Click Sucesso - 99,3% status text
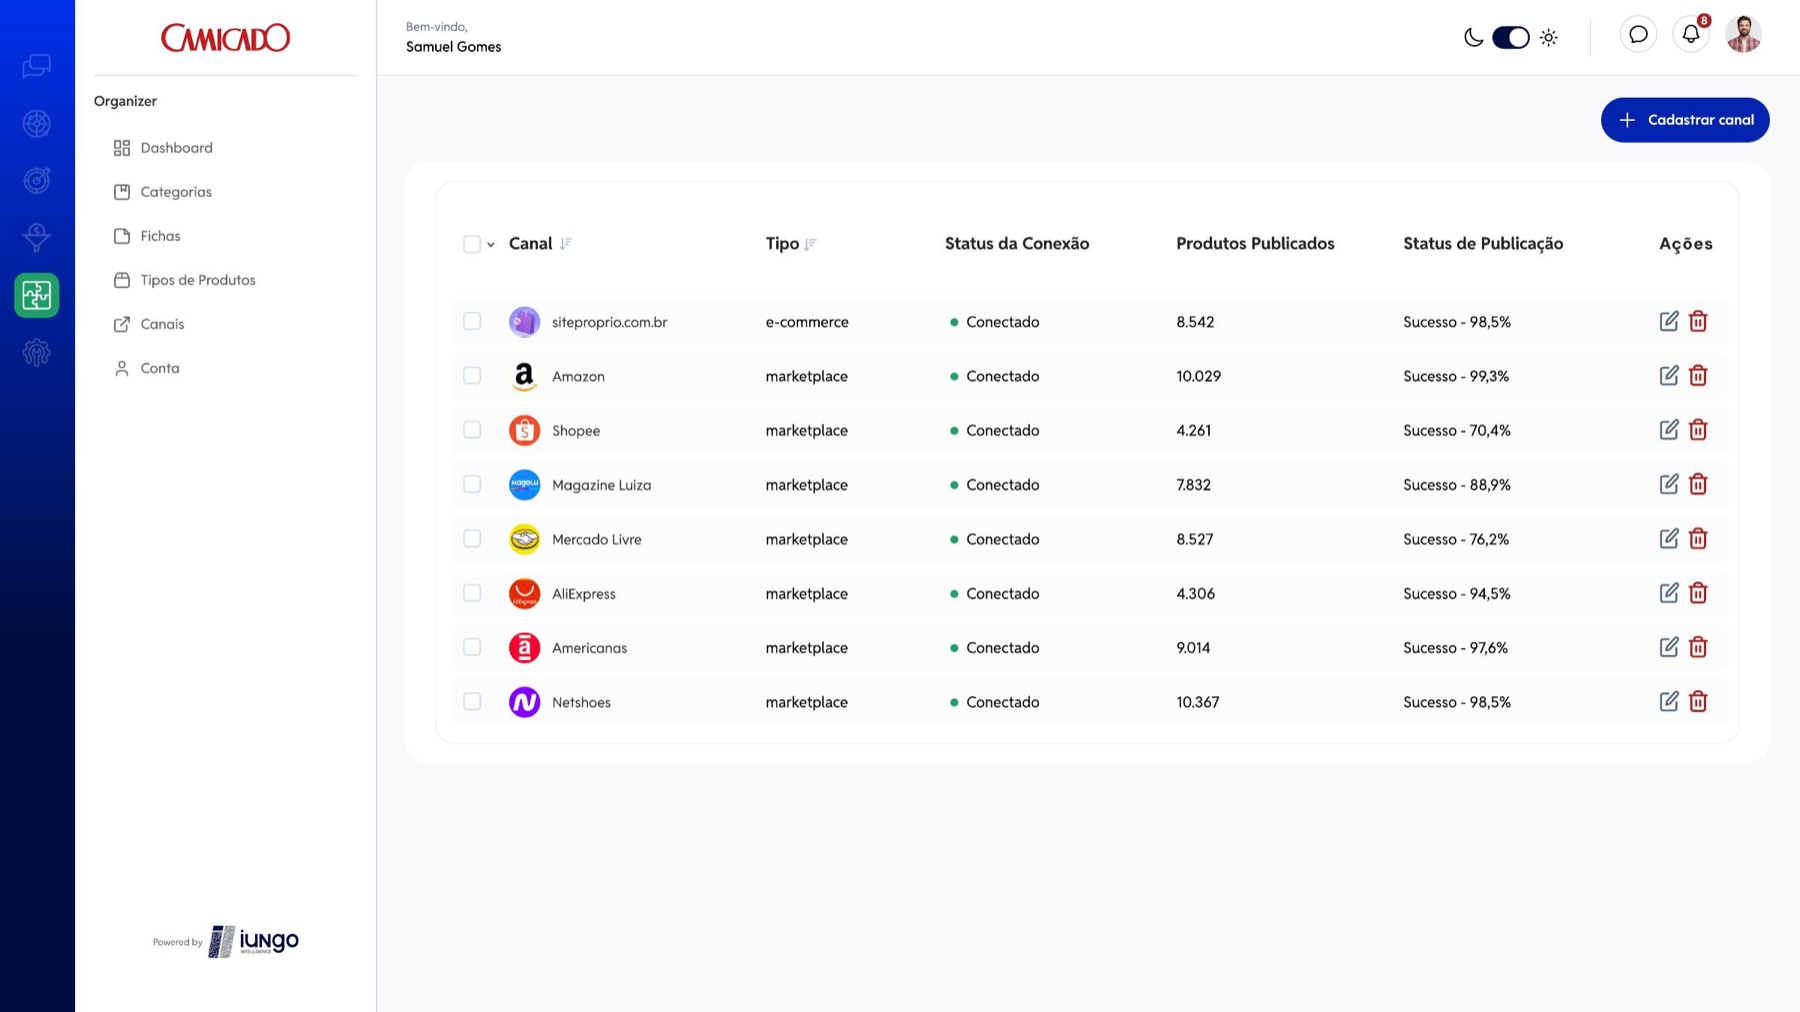This screenshot has width=1800, height=1012. point(1456,376)
